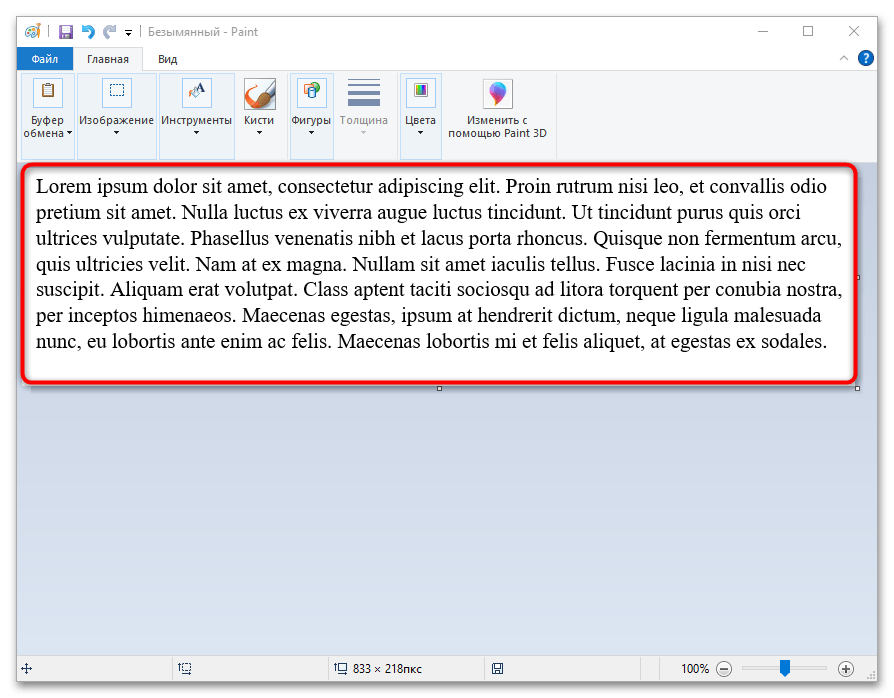
Task: Switch to the Главная tab
Action: pyautogui.click(x=108, y=59)
